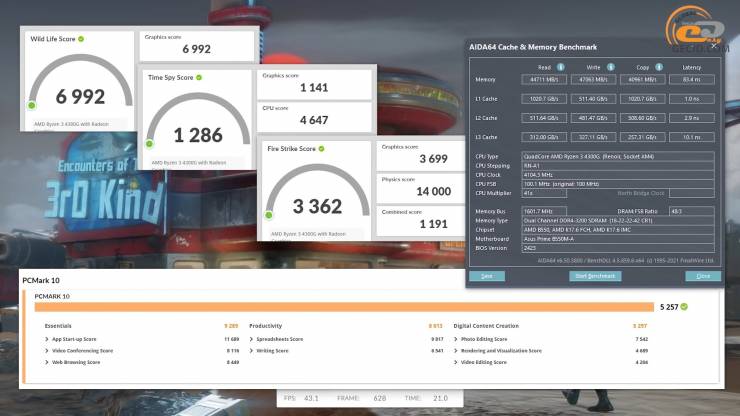
Task: Expand the Video Editing Score row
Action: click(x=455, y=362)
